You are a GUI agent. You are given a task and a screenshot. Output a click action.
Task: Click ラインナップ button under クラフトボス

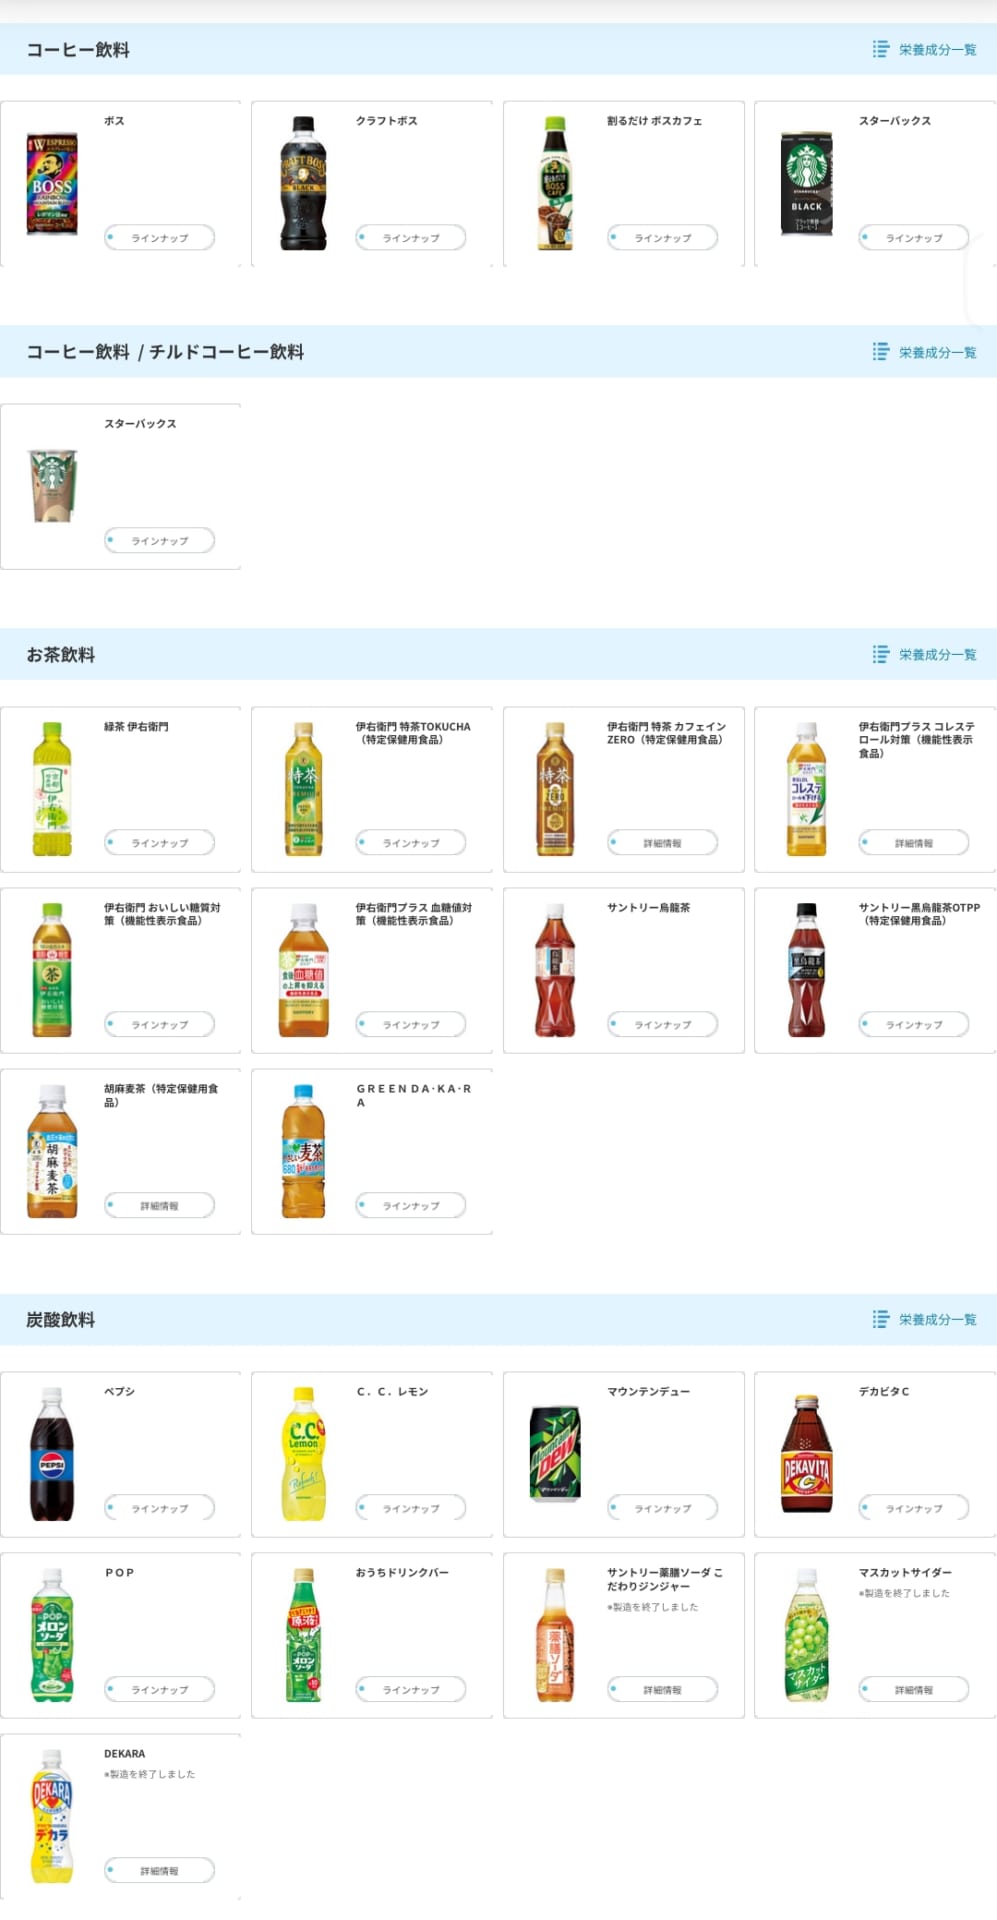coord(411,238)
